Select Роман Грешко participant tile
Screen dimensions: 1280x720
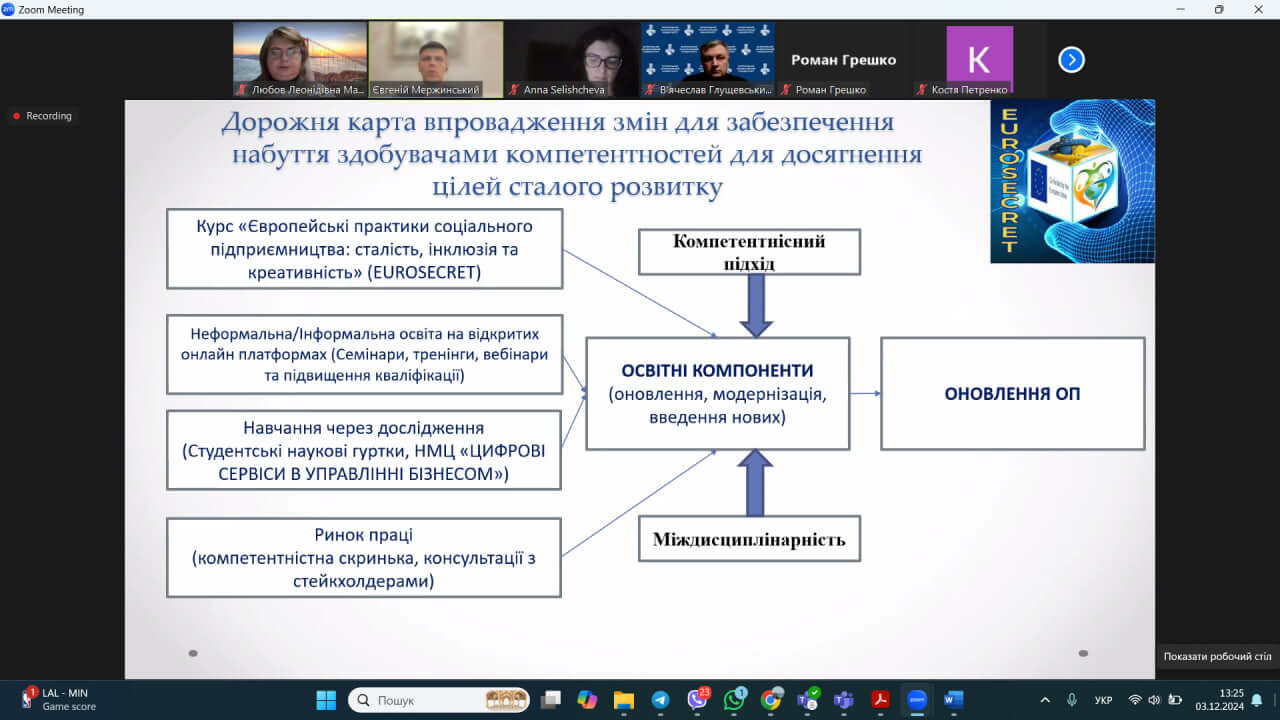[843, 60]
